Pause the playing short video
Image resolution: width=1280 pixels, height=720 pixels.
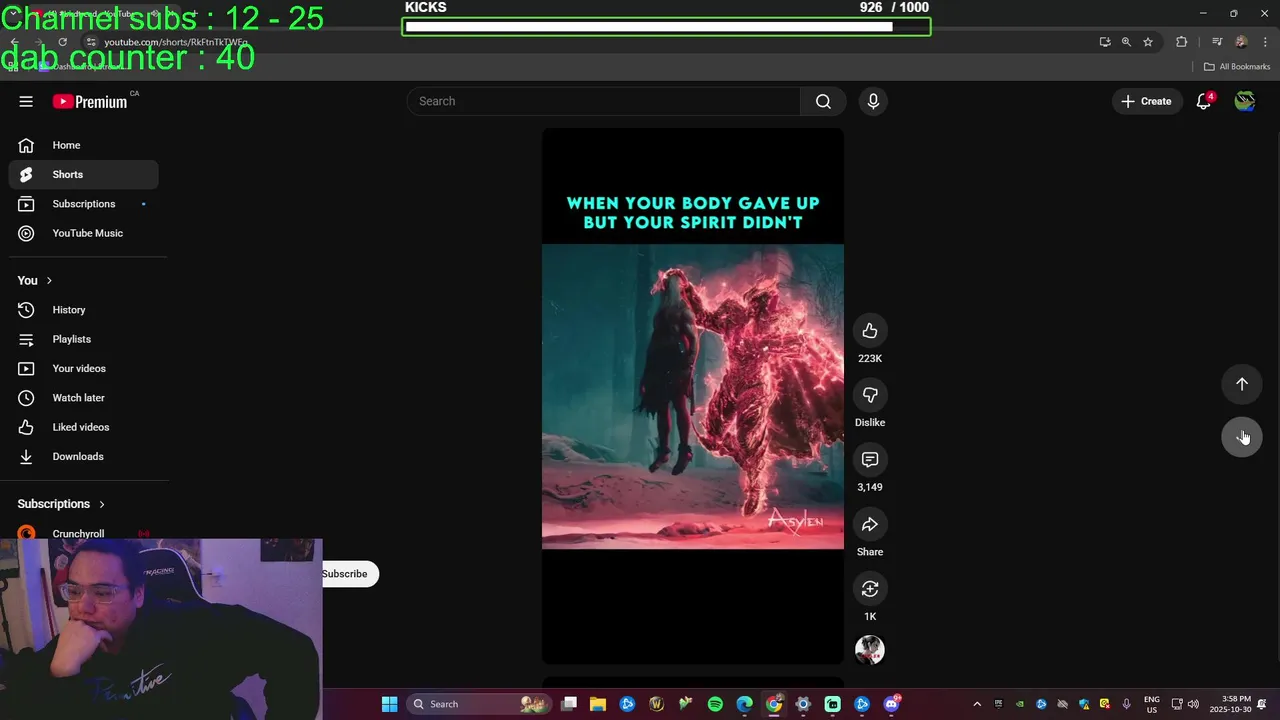pyautogui.click(x=693, y=396)
